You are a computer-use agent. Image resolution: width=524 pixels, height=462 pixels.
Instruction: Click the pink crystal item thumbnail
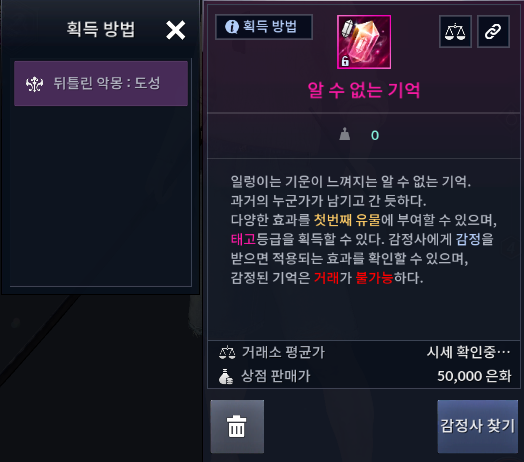coord(364,42)
